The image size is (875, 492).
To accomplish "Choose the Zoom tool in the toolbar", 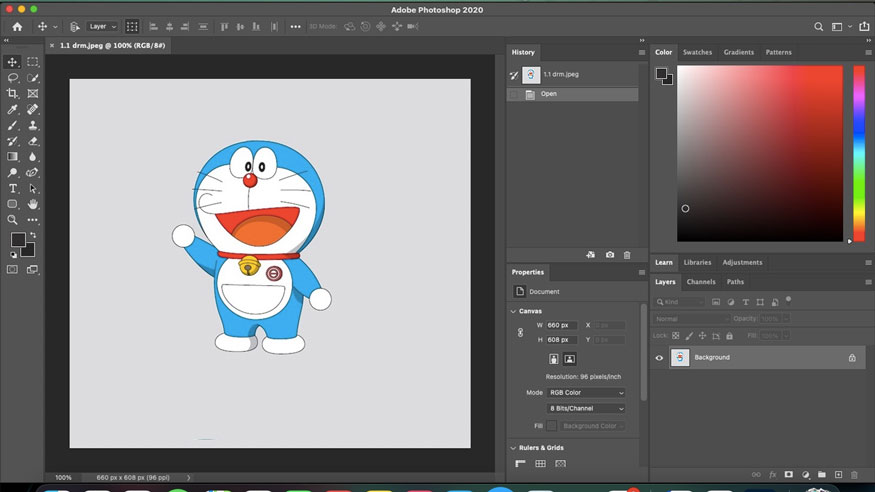I will click(13, 220).
